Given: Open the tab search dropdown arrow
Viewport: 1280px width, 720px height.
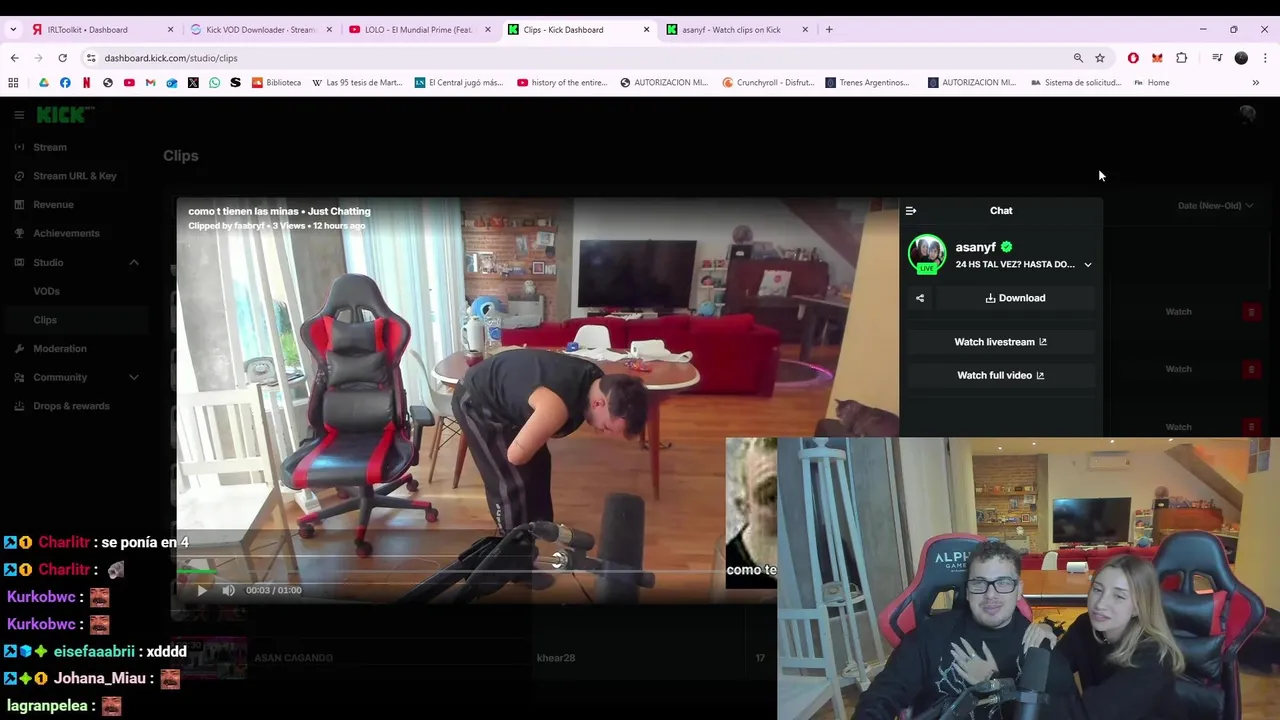Looking at the screenshot, I should [x=13, y=30].
